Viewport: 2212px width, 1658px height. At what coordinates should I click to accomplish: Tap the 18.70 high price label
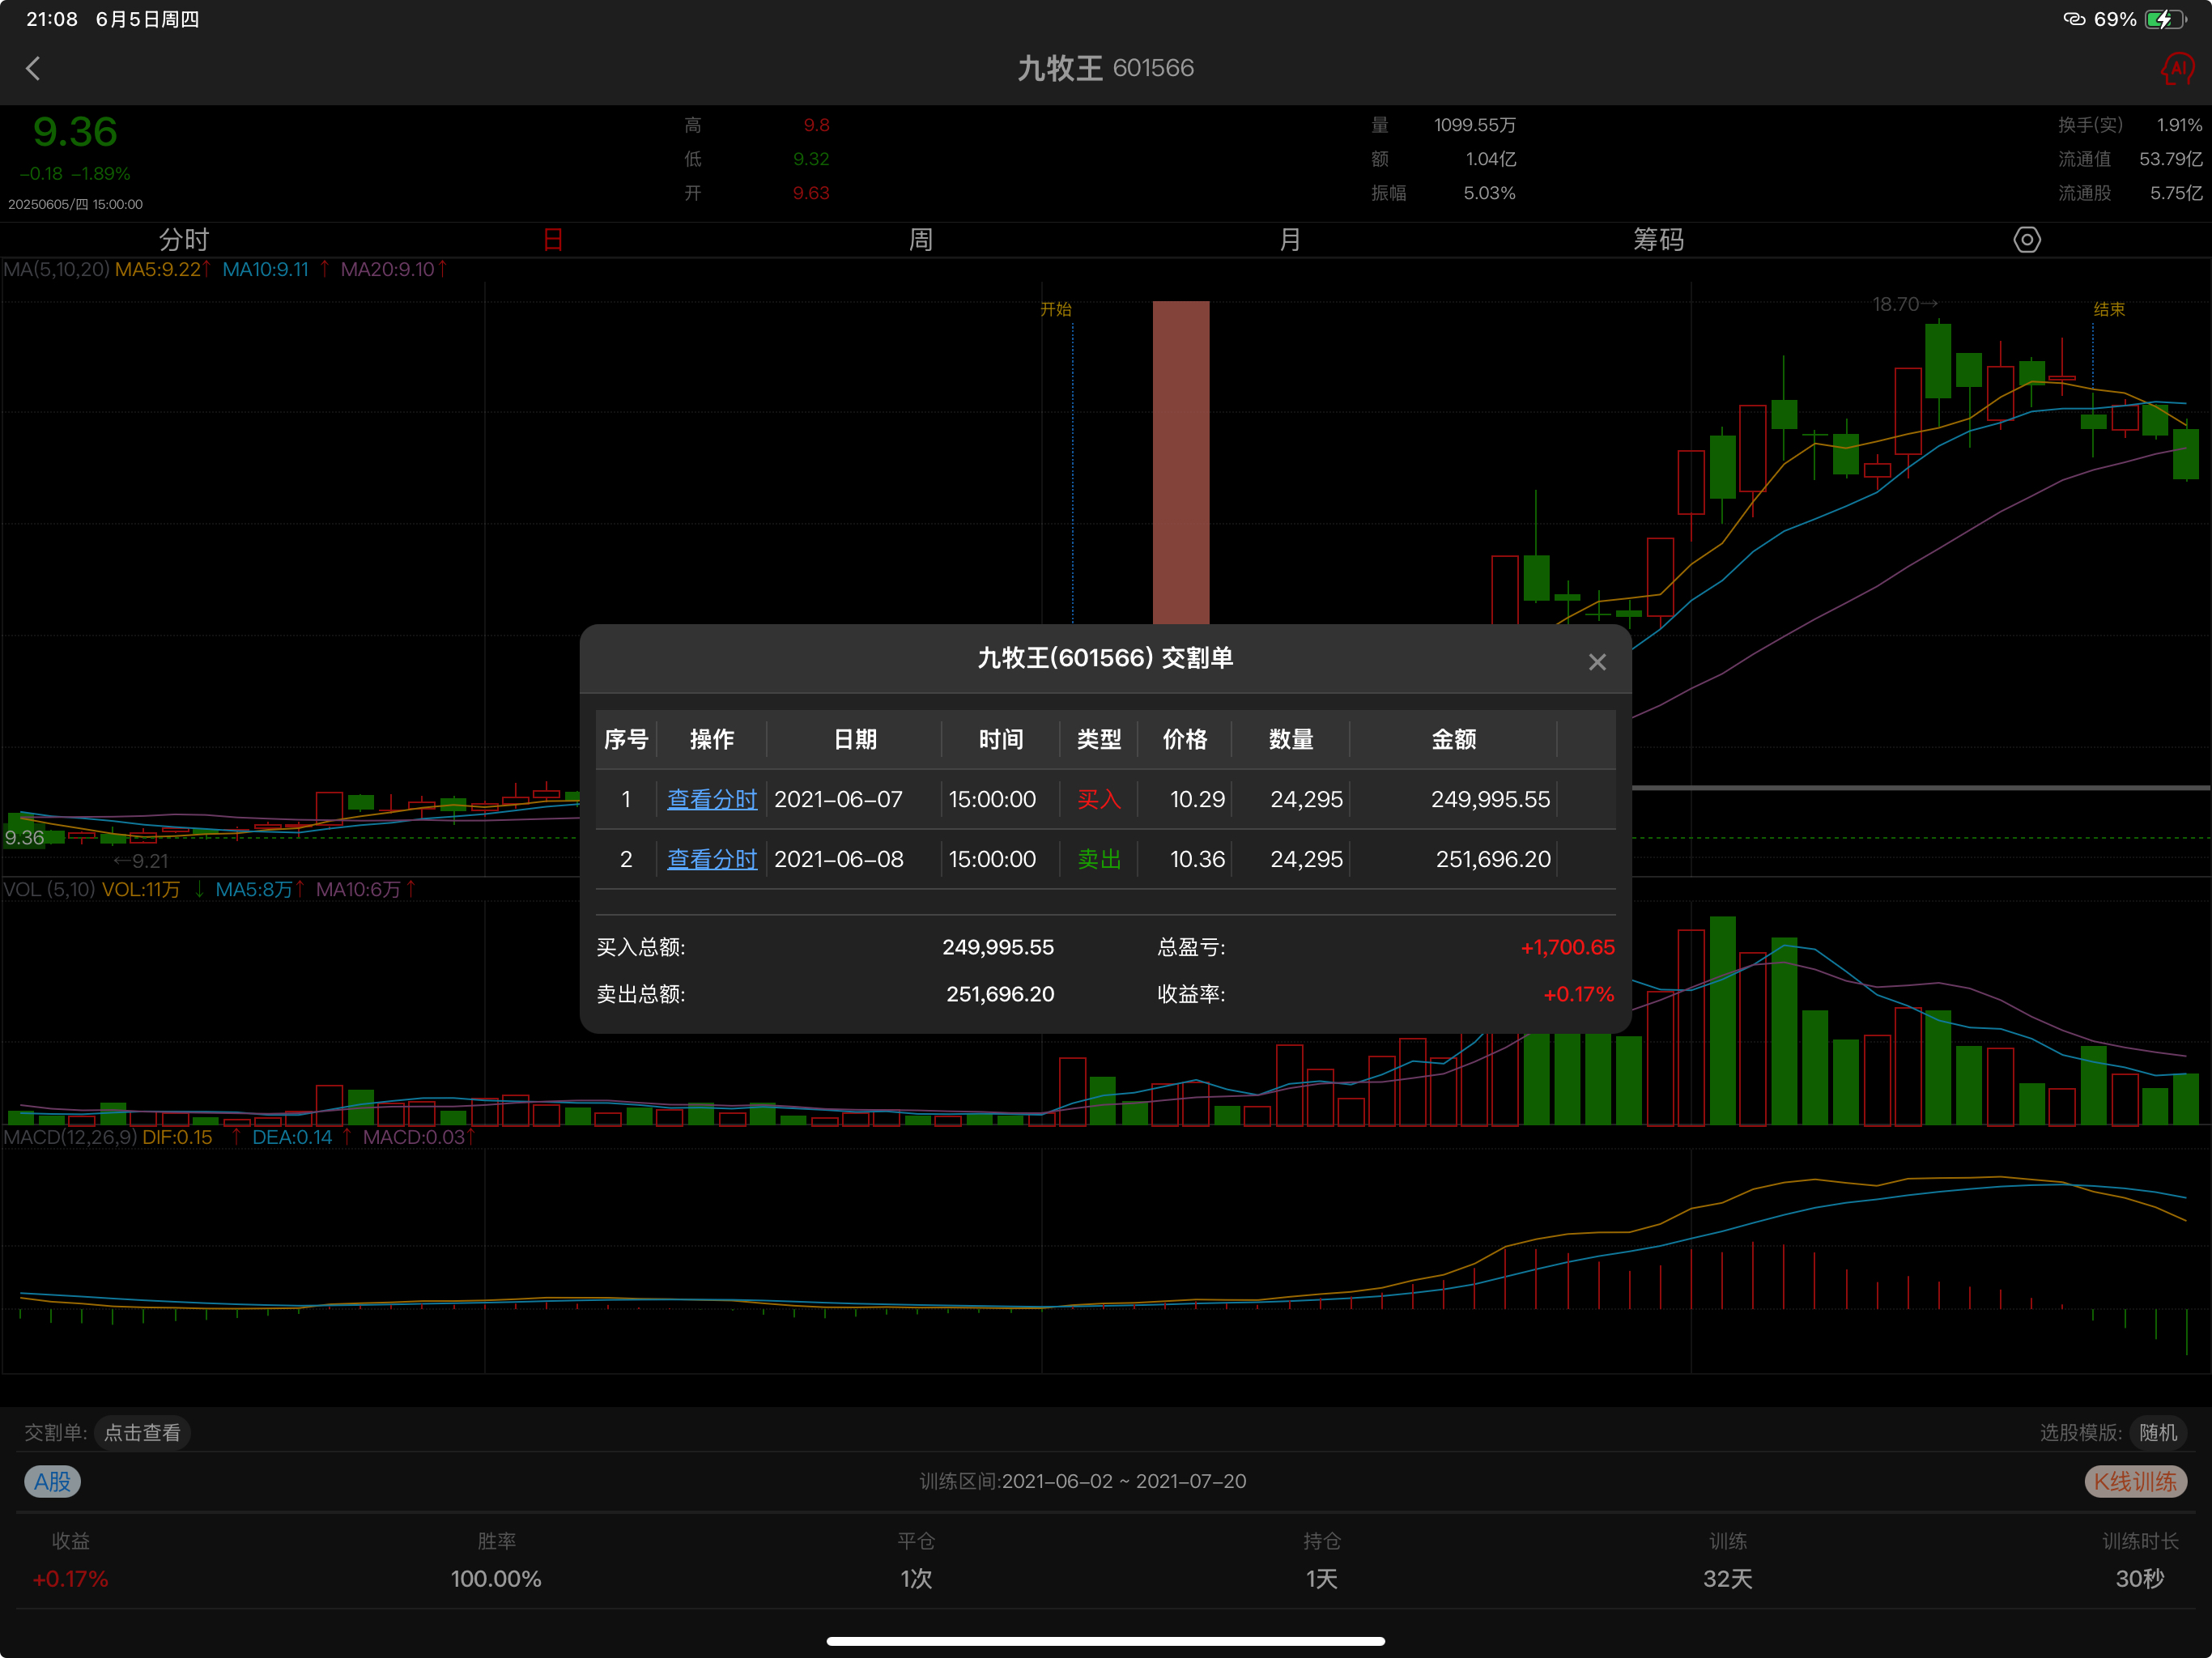coord(1904,304)
